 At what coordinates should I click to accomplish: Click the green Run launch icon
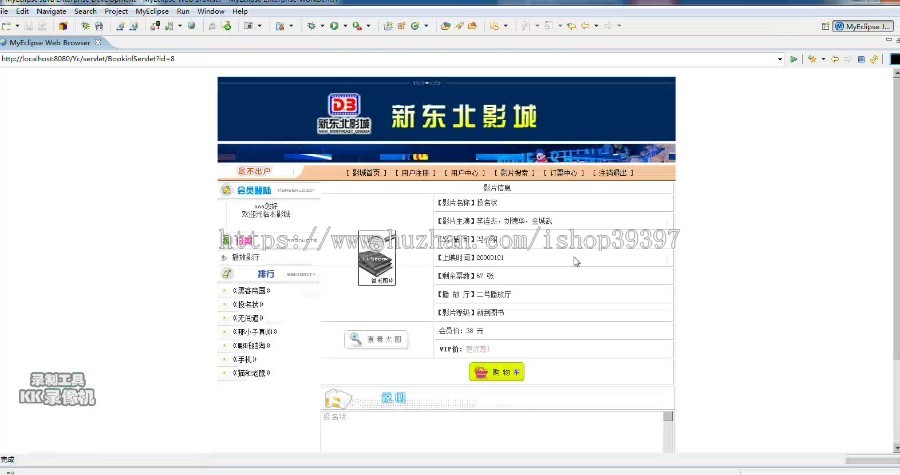334,26
